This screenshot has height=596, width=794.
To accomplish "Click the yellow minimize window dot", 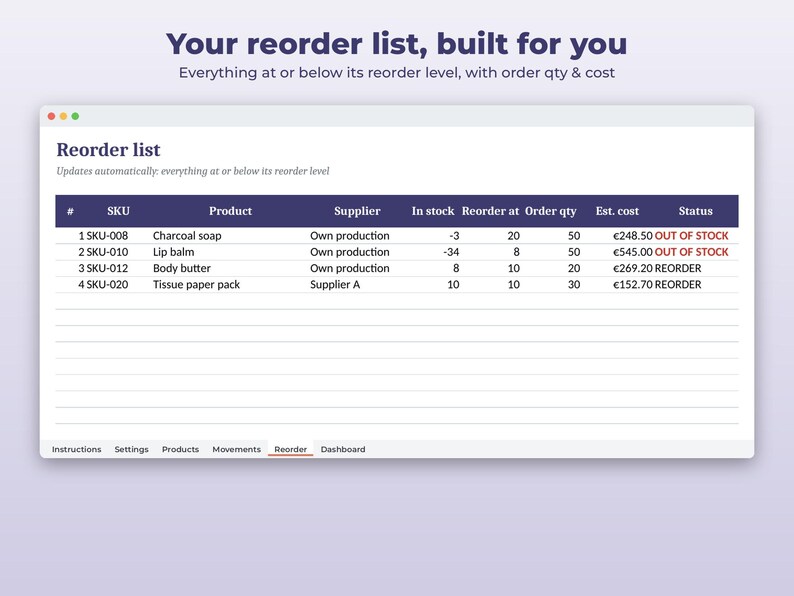I will (x=63, y=116).
